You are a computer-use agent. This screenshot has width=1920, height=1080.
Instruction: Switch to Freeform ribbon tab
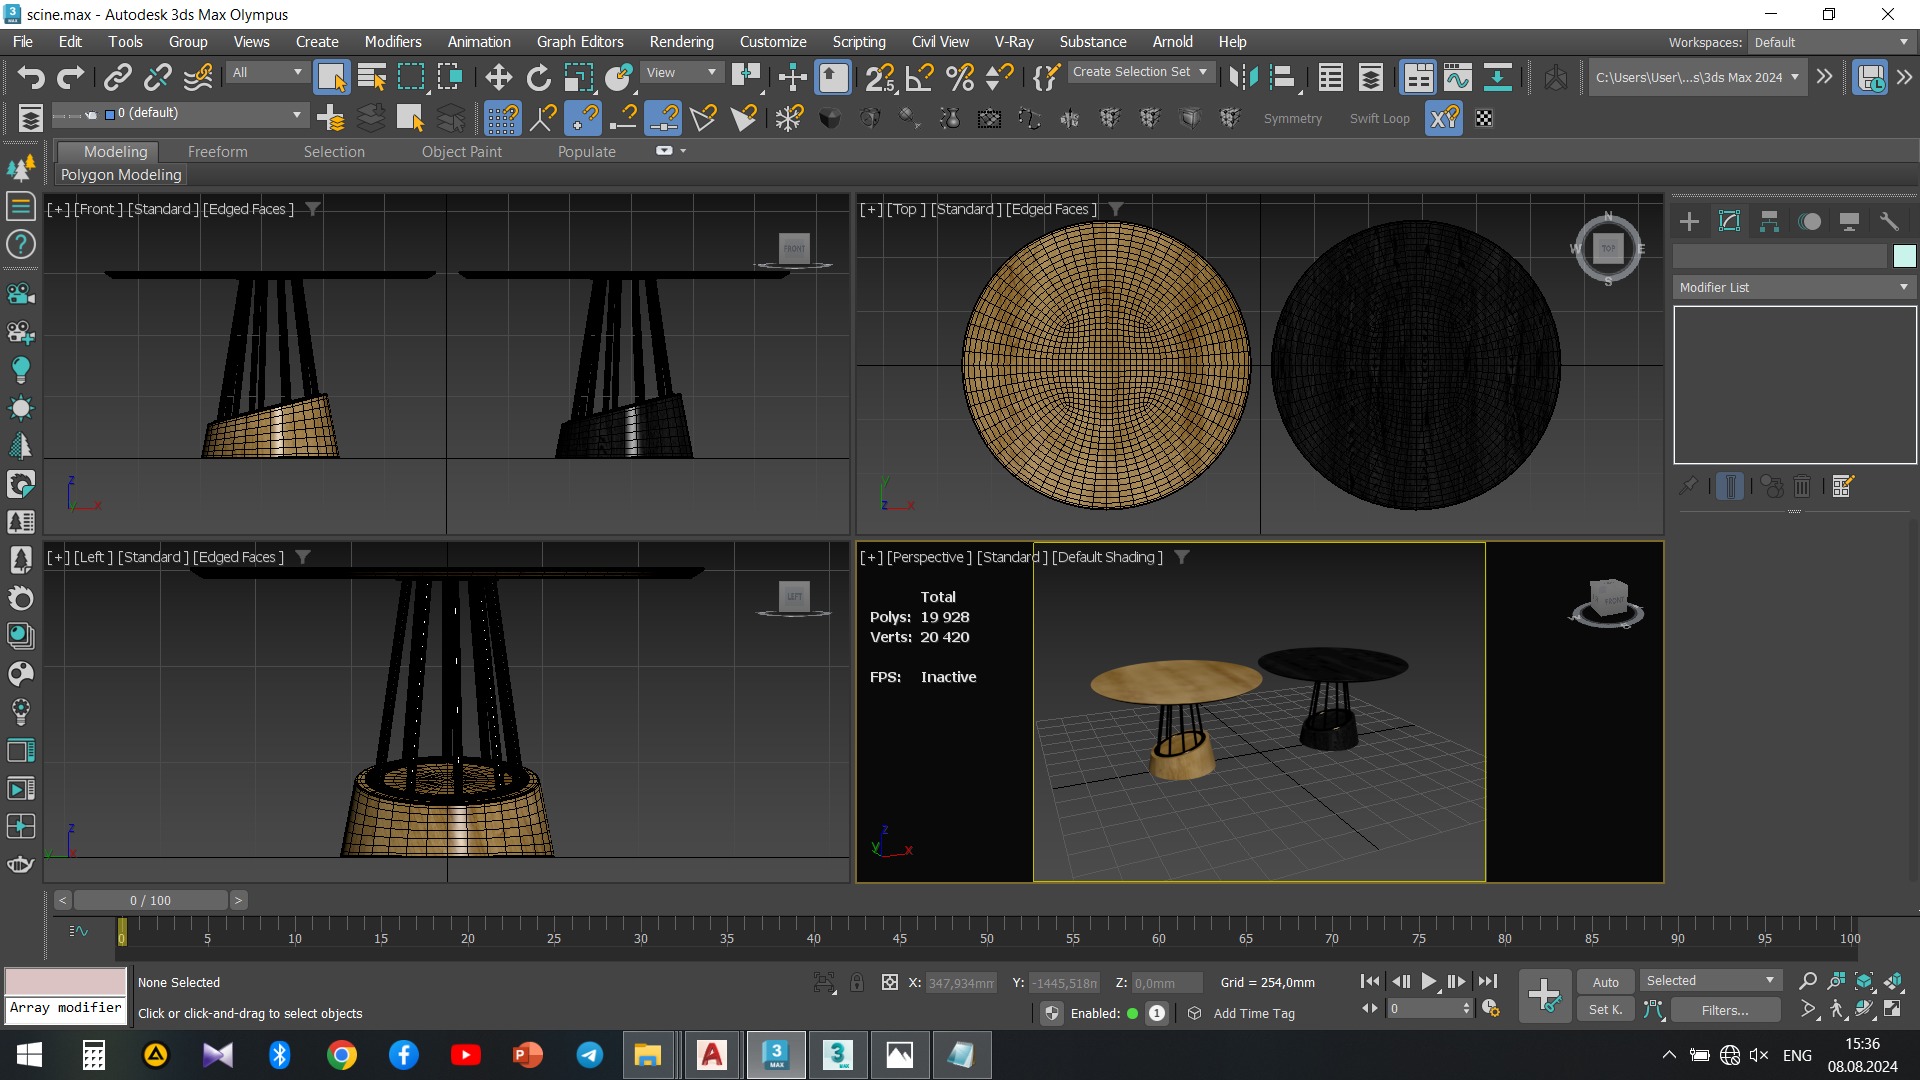[217, 152]
